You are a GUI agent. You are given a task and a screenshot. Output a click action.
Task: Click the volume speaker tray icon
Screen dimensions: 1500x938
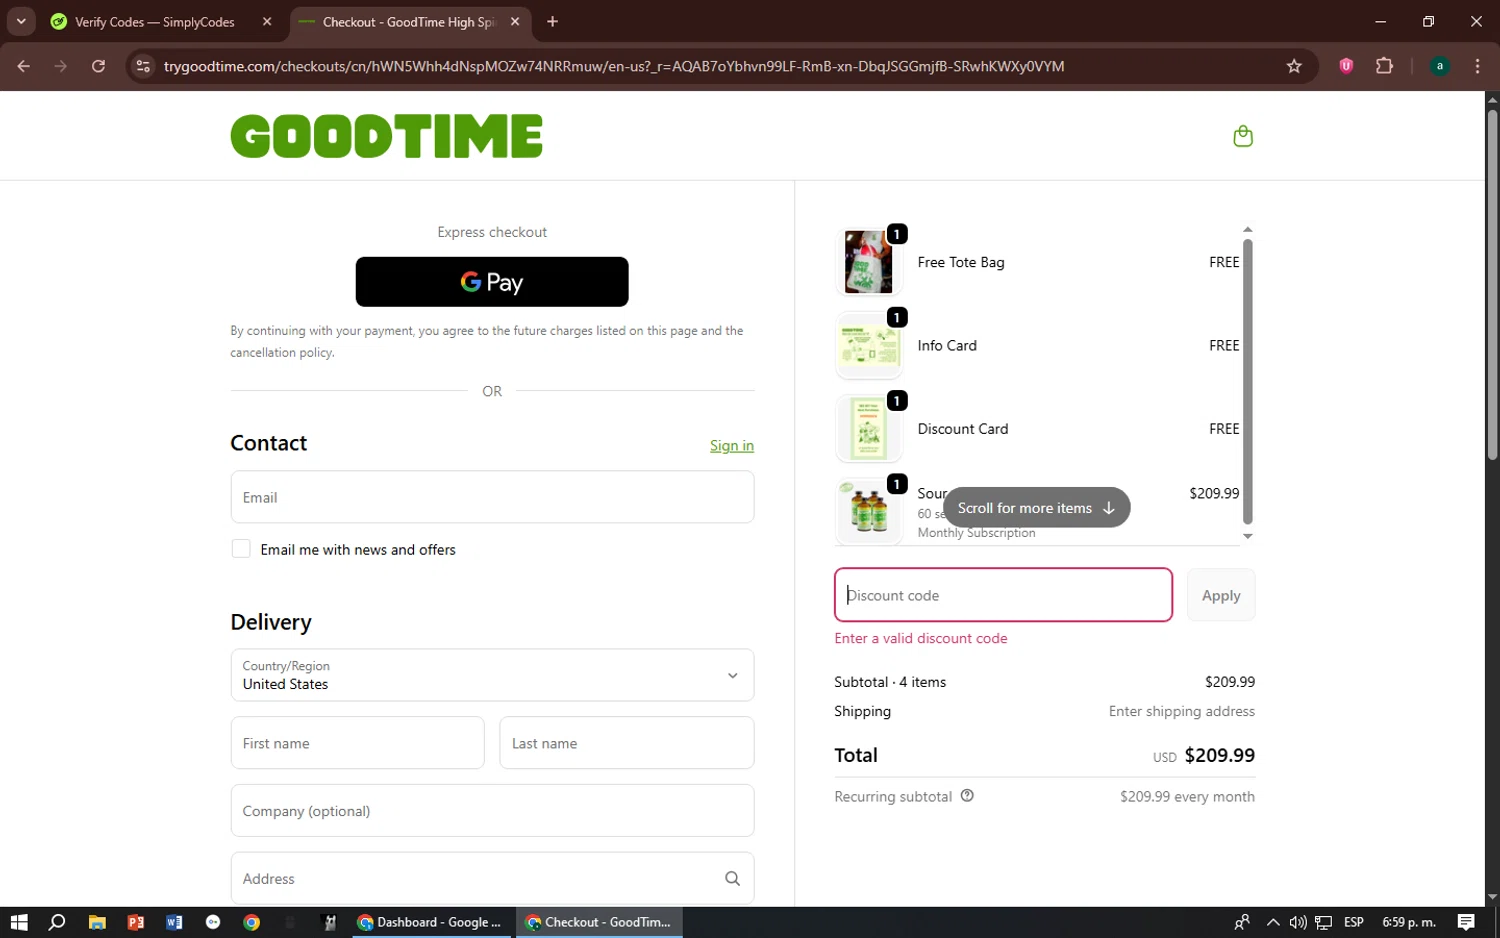1298,922
